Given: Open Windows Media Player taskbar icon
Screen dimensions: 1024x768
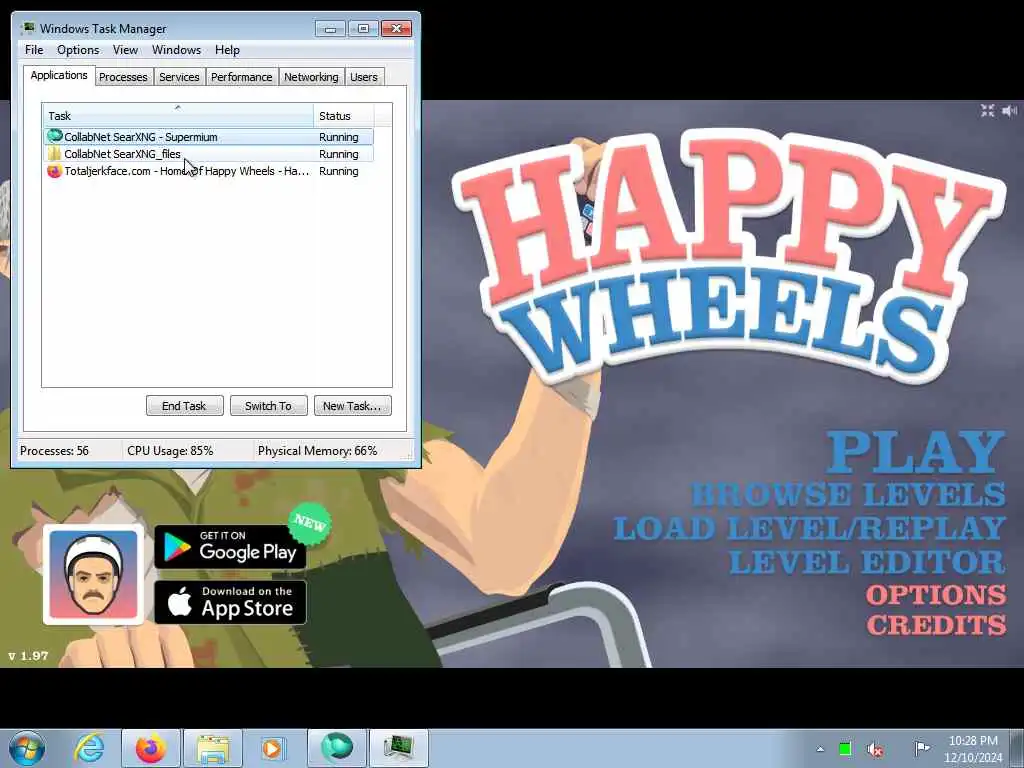Looking at the screenshot, I should click(273, 748).
